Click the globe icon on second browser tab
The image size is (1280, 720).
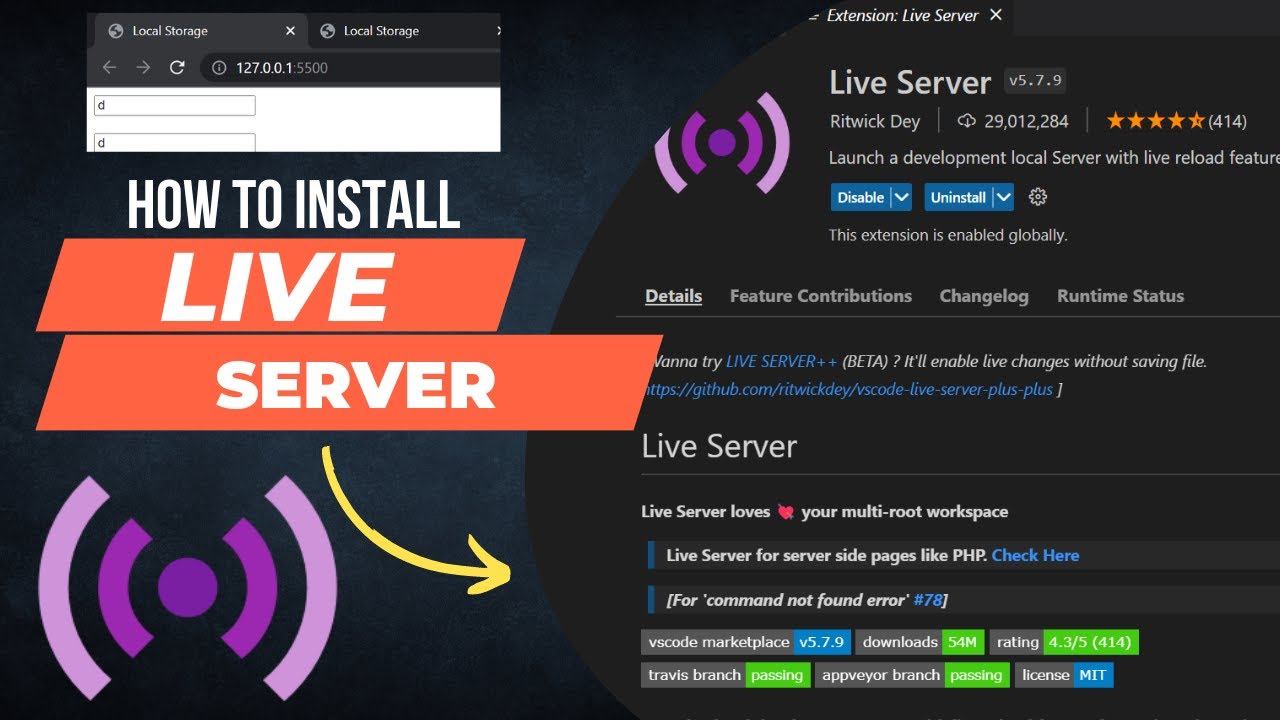[327, 31]
